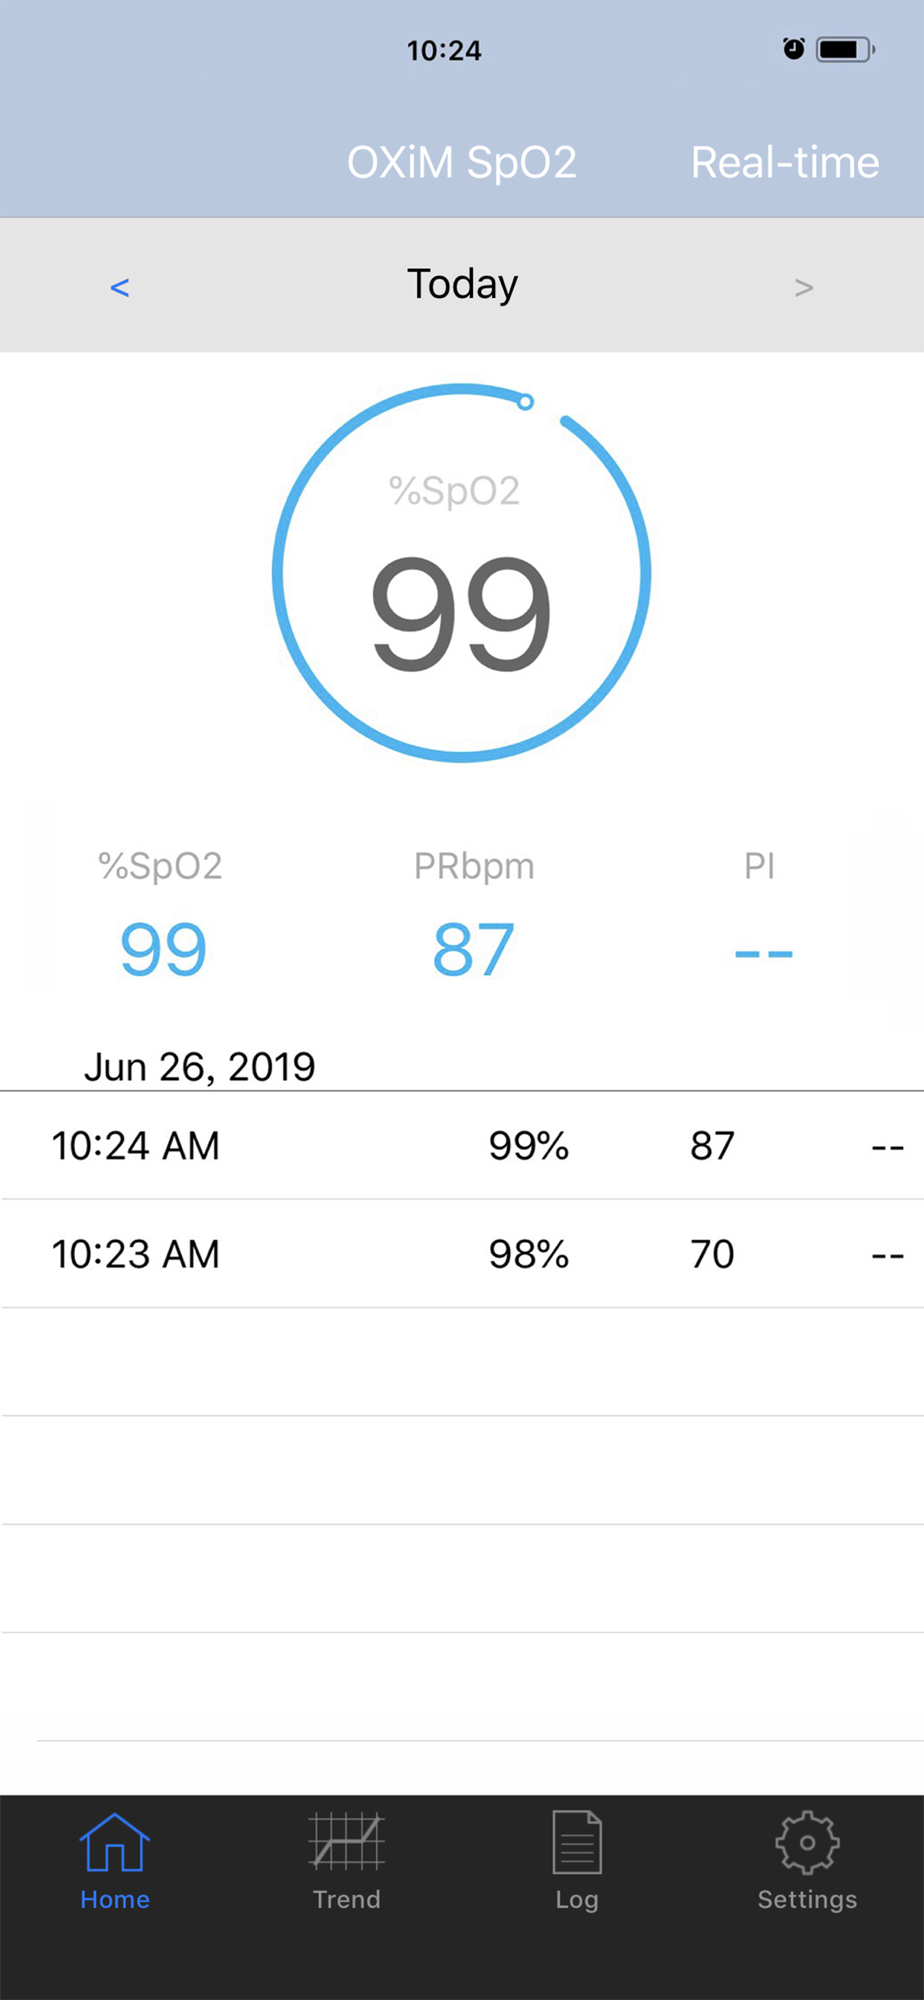Tap the circular SpO2 gauge showing 99
Screen dimensions: 924x2000
(461, 573)
